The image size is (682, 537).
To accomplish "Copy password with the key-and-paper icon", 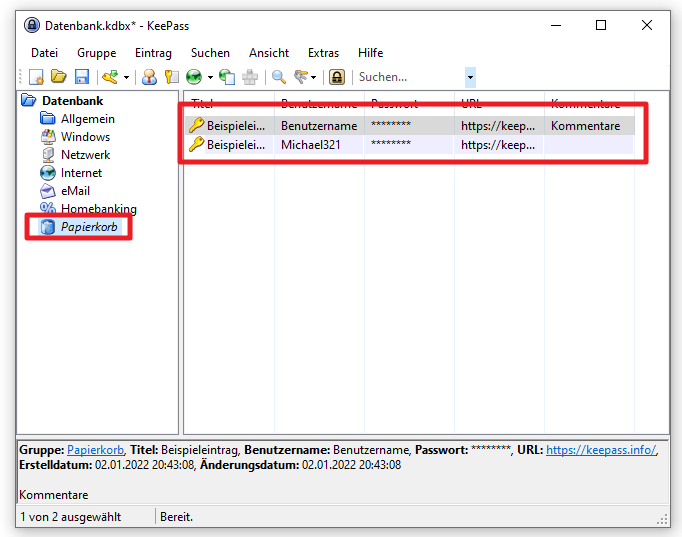I will pos(171,77).
